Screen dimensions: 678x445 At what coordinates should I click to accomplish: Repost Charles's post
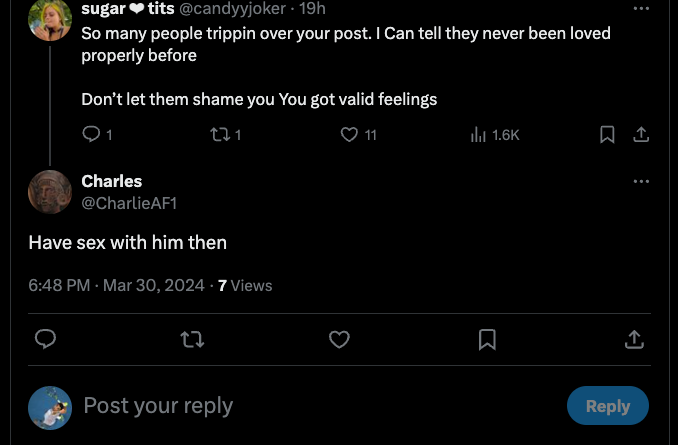(x=192, y=339)
